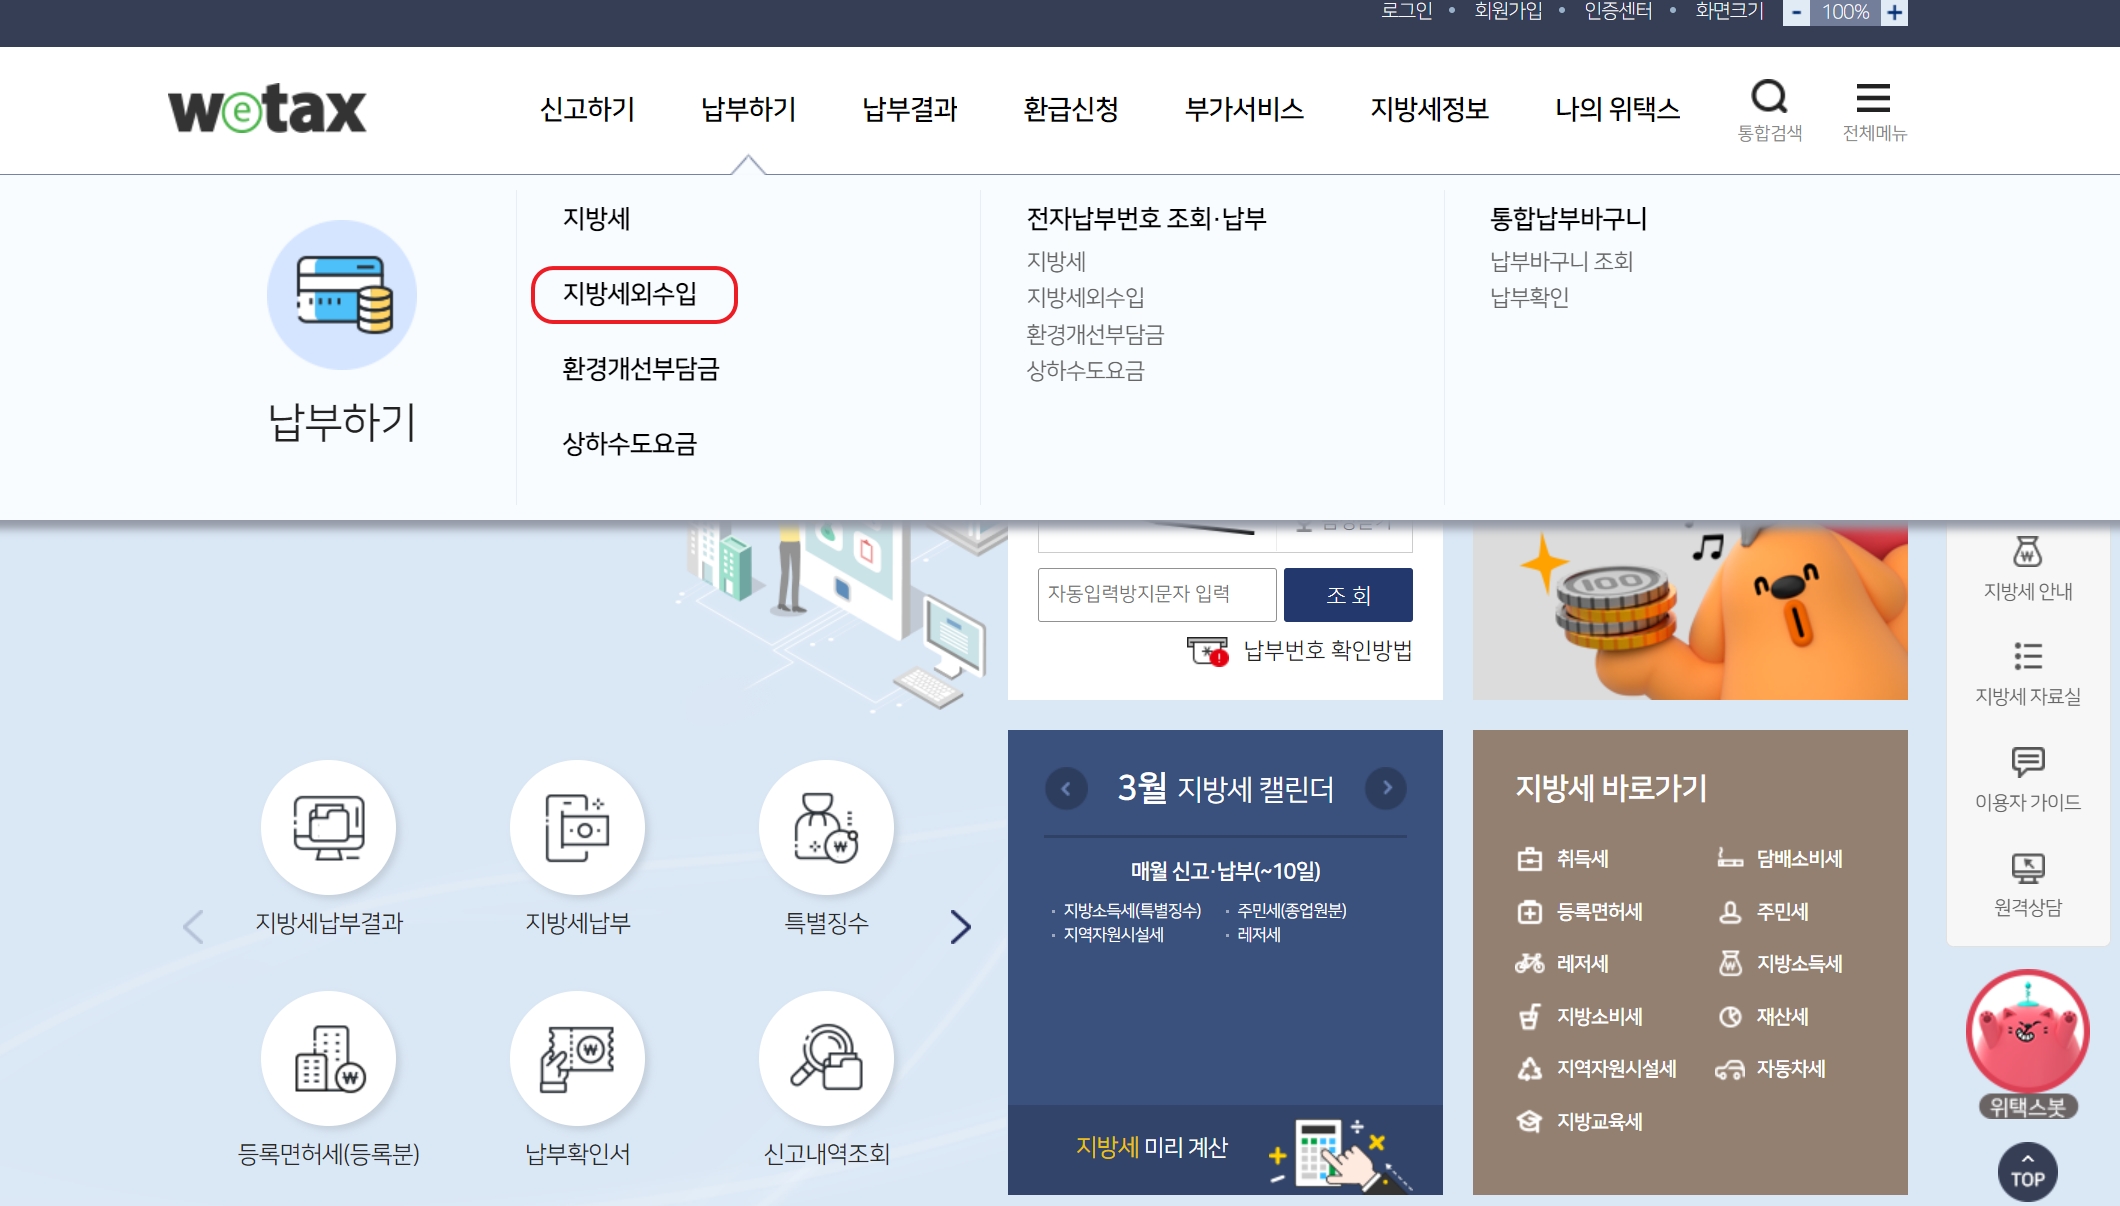Click the 자동입력방지문자 입력 field
This screenshot has width=2120, height=1206.
1156,594
